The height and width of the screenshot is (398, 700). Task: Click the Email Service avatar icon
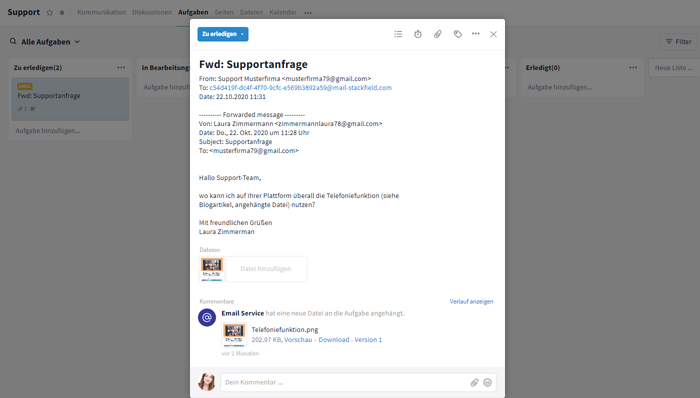pos(207,318)
